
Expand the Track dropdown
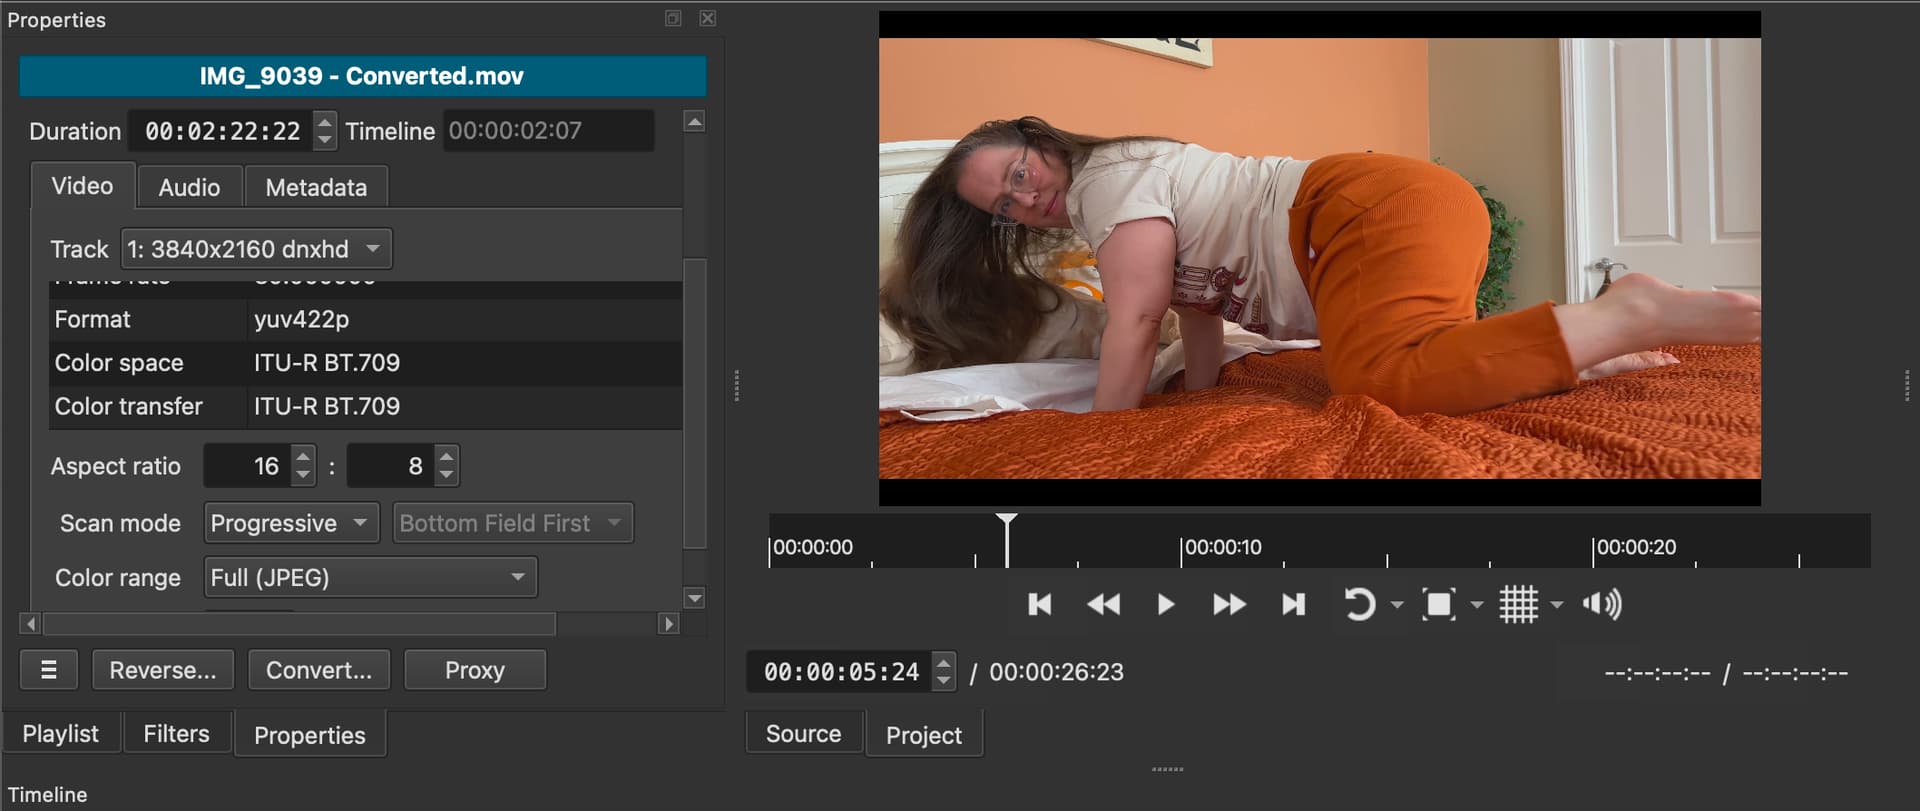click(x=256, y=249)
